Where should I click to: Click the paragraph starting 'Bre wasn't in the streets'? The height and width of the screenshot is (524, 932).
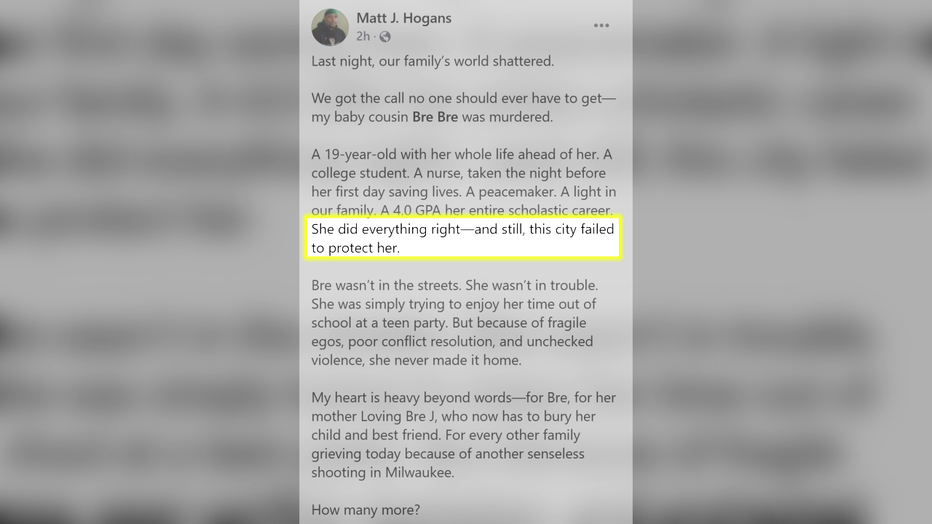click(x=455, y=323)
